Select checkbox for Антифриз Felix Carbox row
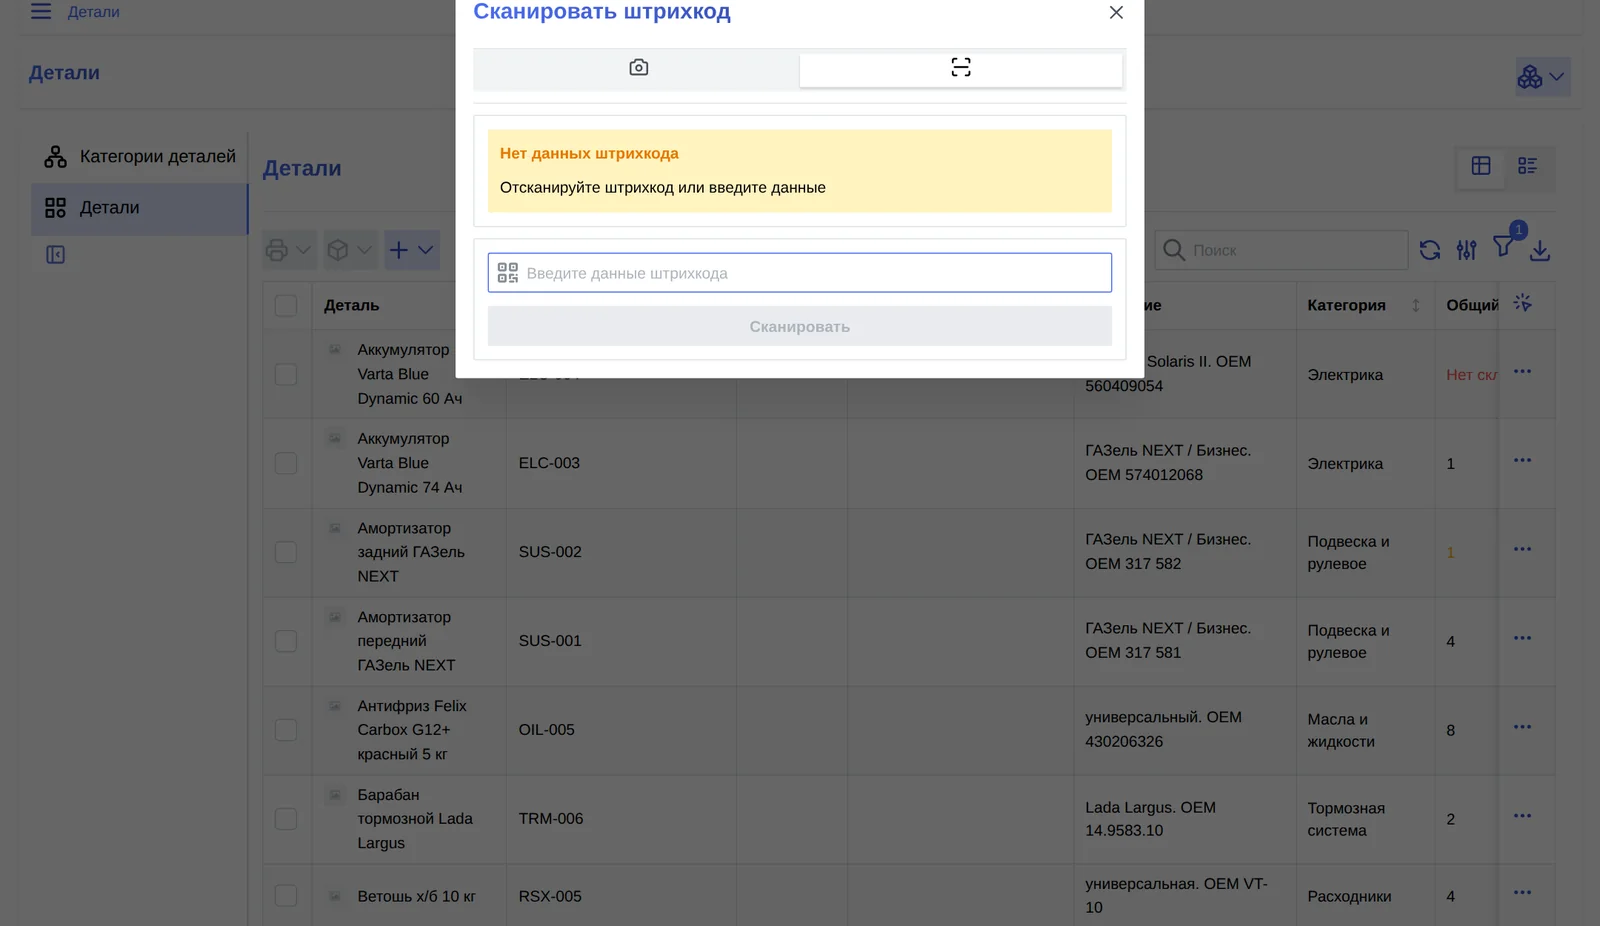Viewport: 1600px width, 926px height. click(286, 730)
